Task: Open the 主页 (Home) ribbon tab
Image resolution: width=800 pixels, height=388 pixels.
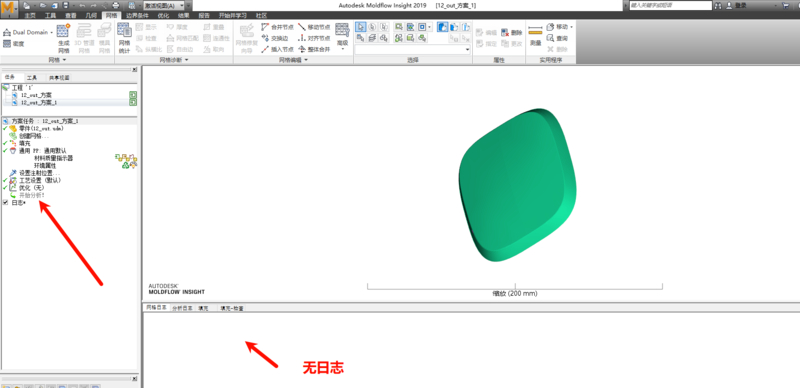Action: 30,16
